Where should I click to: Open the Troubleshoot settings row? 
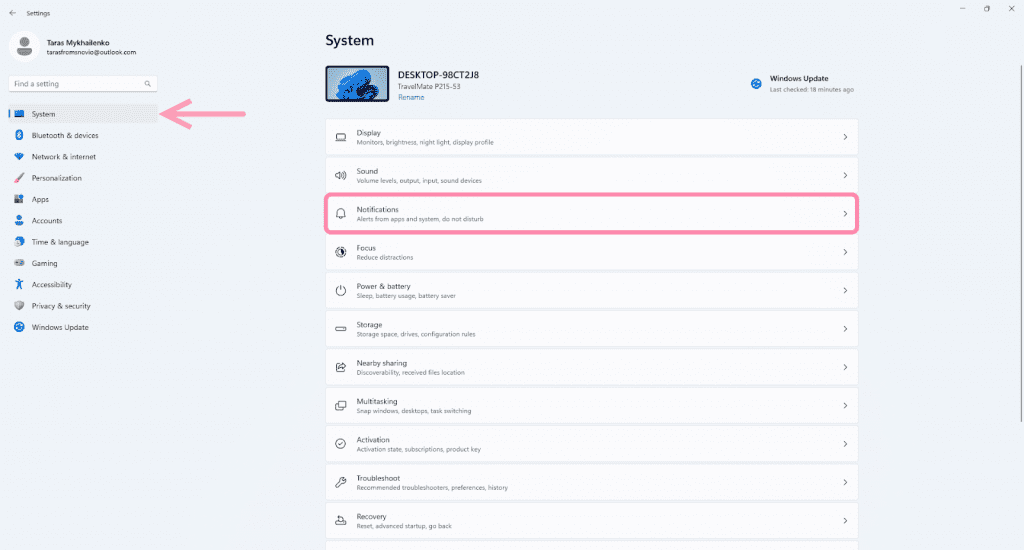tap(590, 482)
